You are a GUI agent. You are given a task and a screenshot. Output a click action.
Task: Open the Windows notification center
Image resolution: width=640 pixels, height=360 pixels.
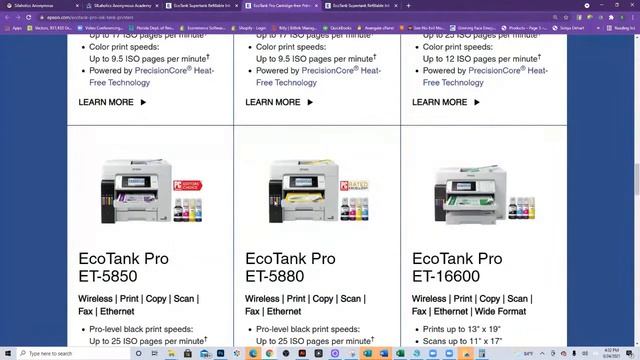630,353
